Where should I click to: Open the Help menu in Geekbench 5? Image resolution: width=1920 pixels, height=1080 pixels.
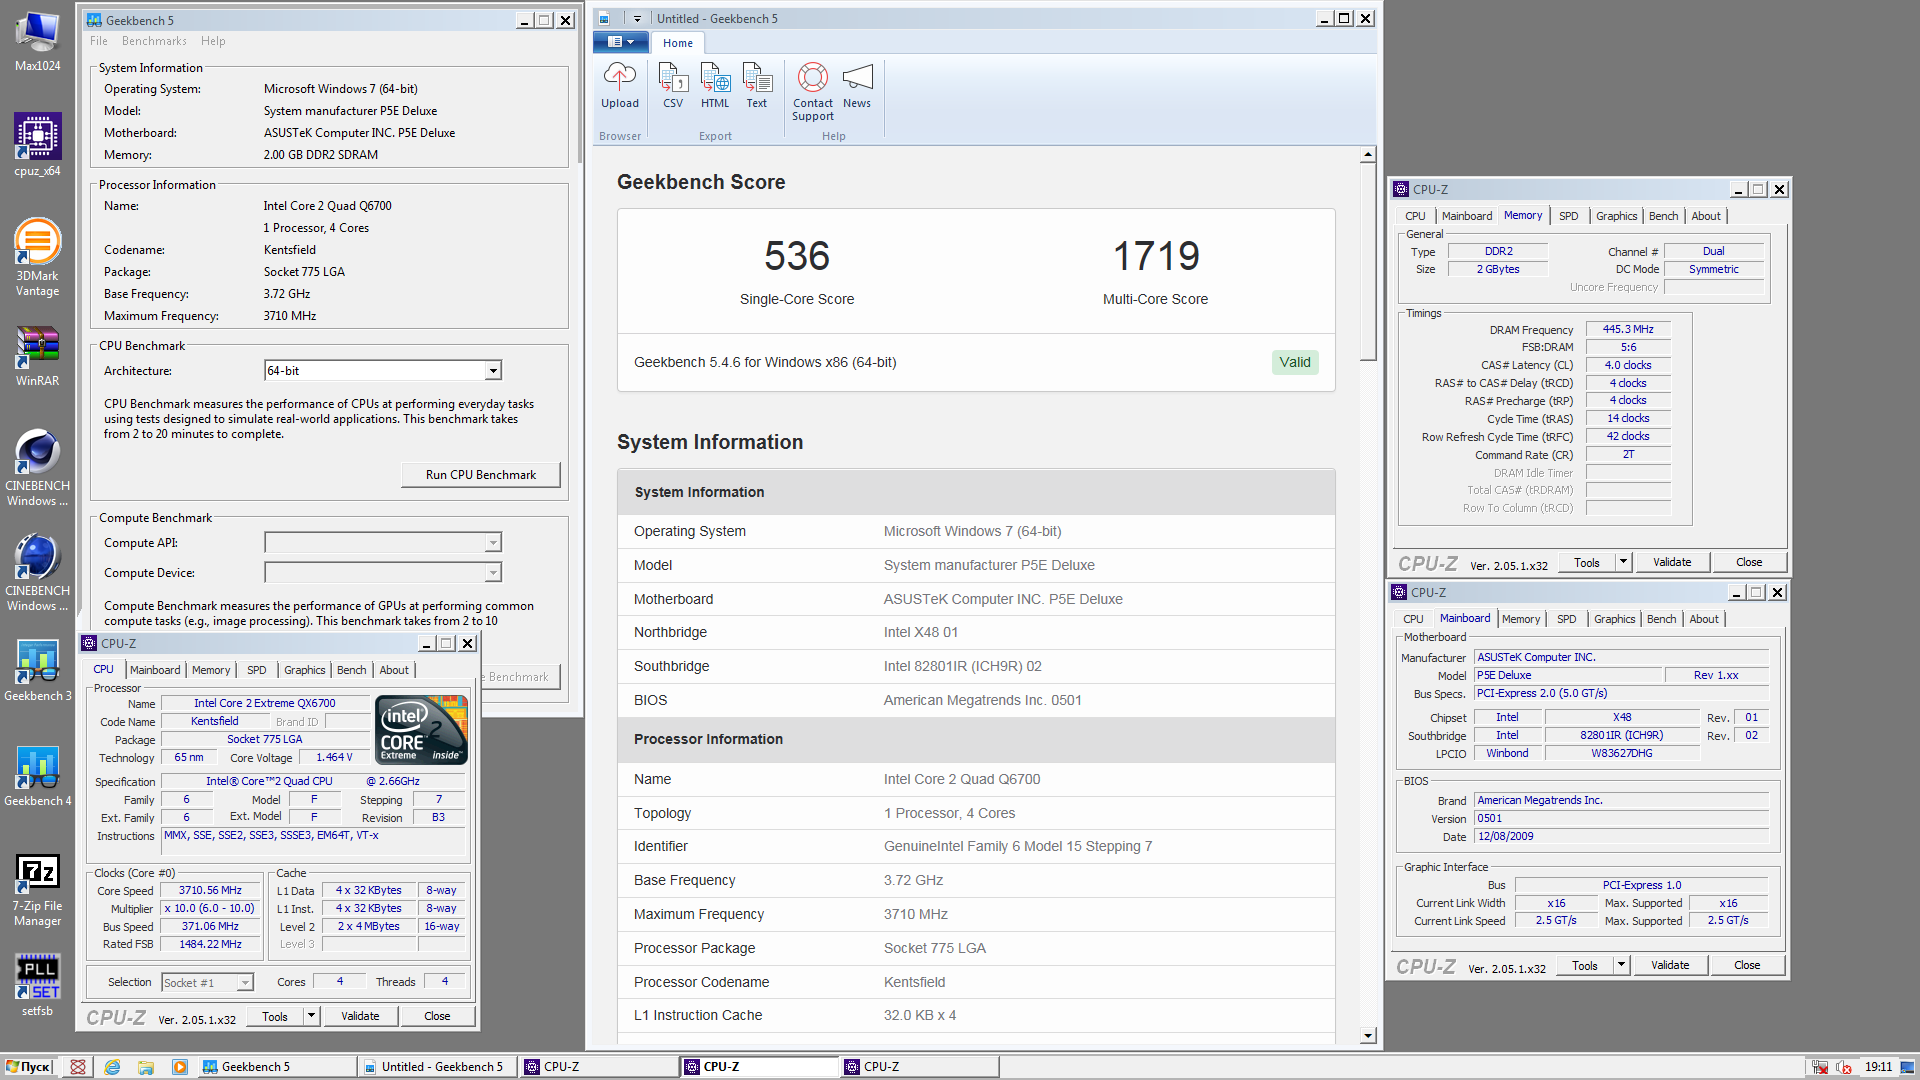213,41
